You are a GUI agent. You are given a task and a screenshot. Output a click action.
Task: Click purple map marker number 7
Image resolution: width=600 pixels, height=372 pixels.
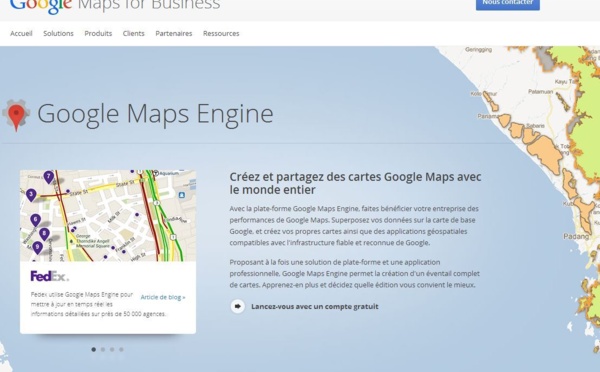pyautogui.click(x=48, y=177)
